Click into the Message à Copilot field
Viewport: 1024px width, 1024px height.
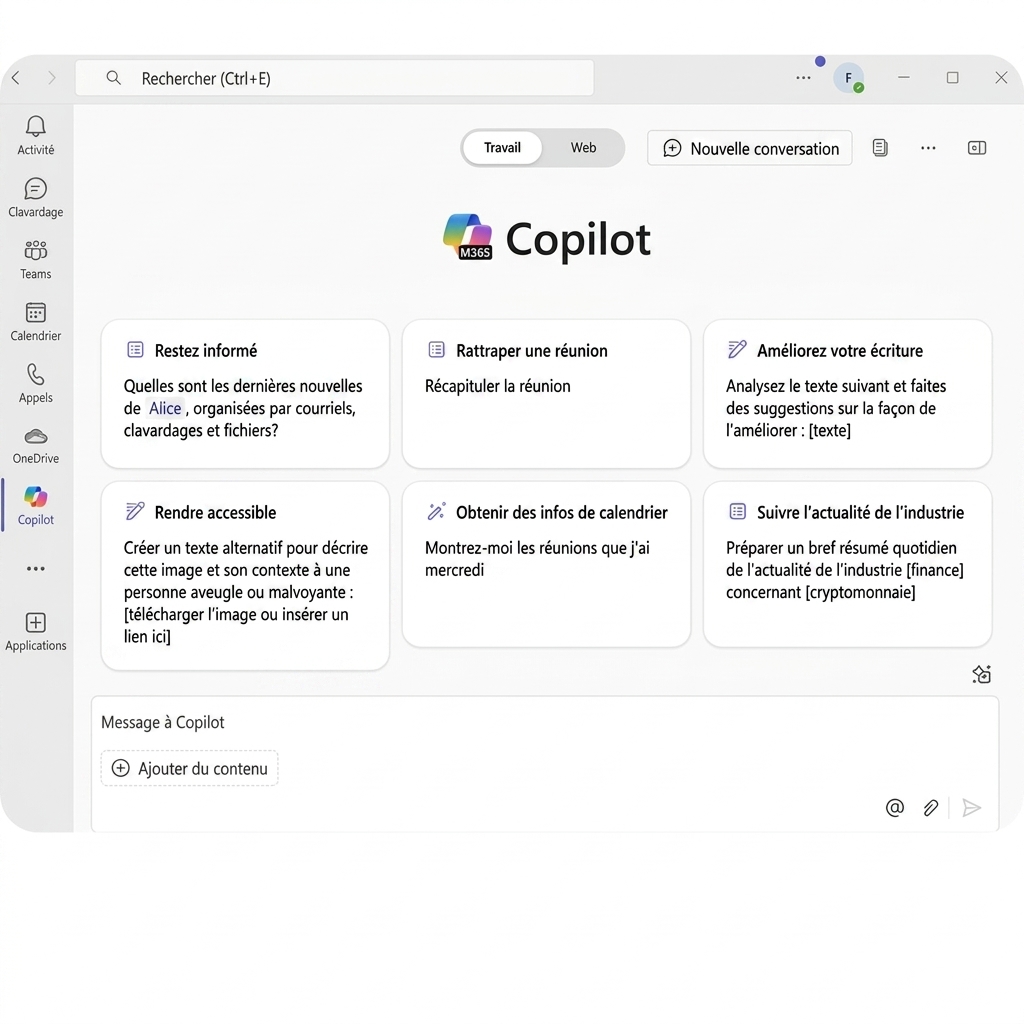(545, 722)
